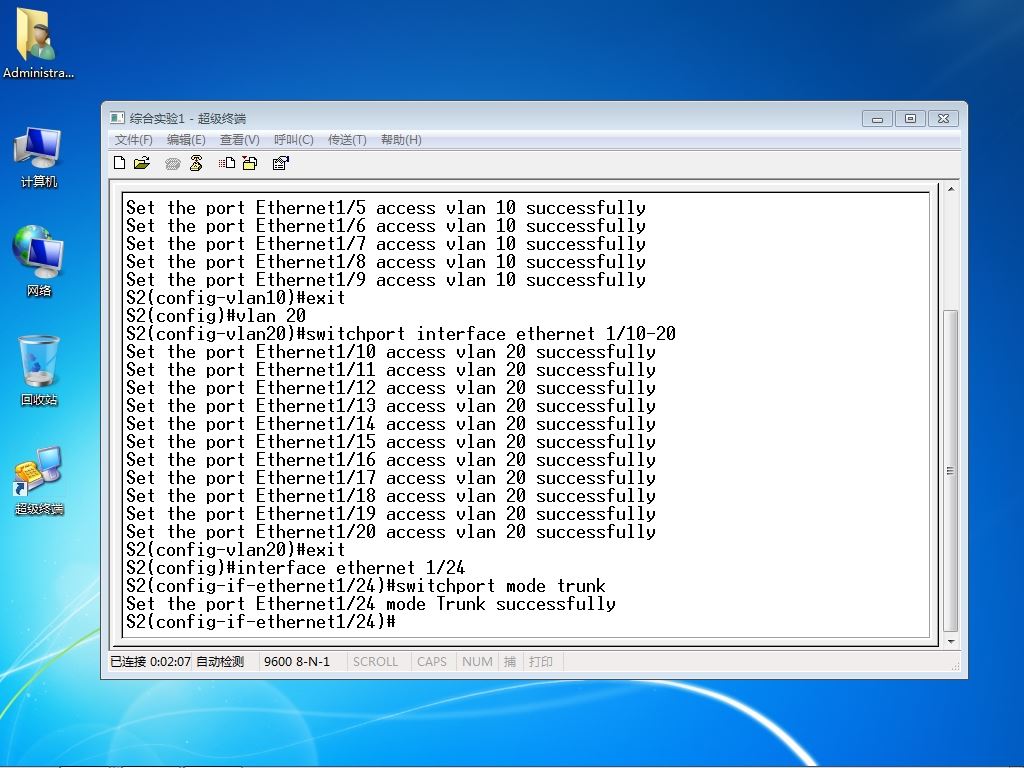1024x768 pixels.
Task: Select the 超级终端 shortcut desktop icon
Action: 39,481
